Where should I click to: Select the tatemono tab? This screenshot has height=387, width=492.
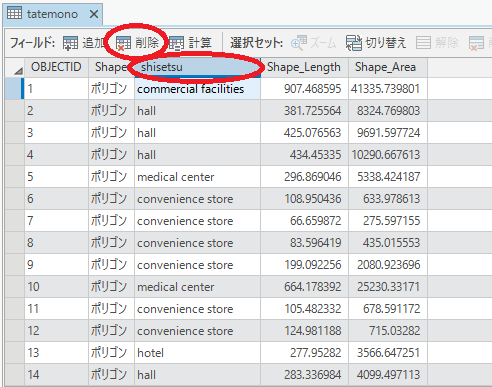coord(53,14)
